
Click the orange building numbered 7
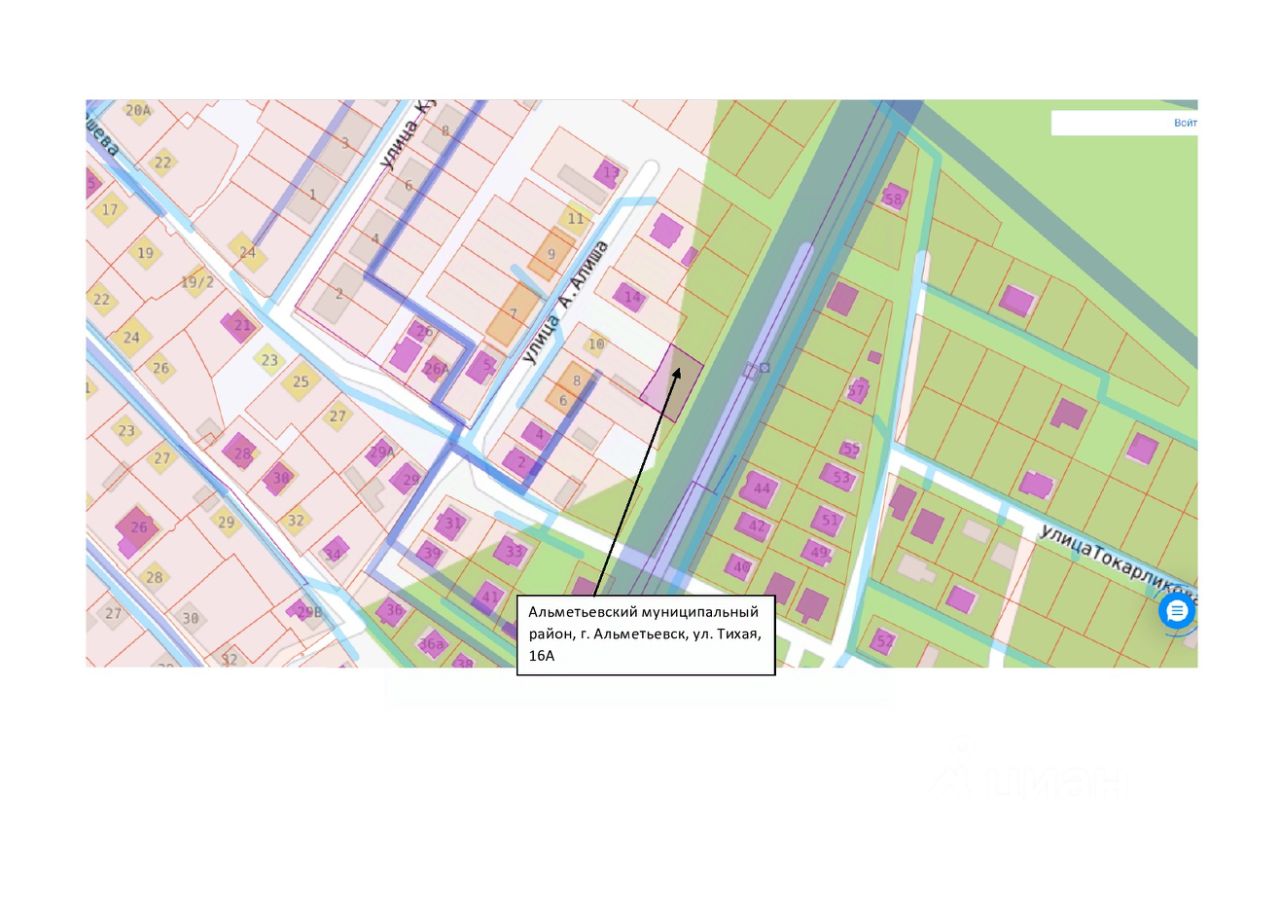(x=514, y=314)
